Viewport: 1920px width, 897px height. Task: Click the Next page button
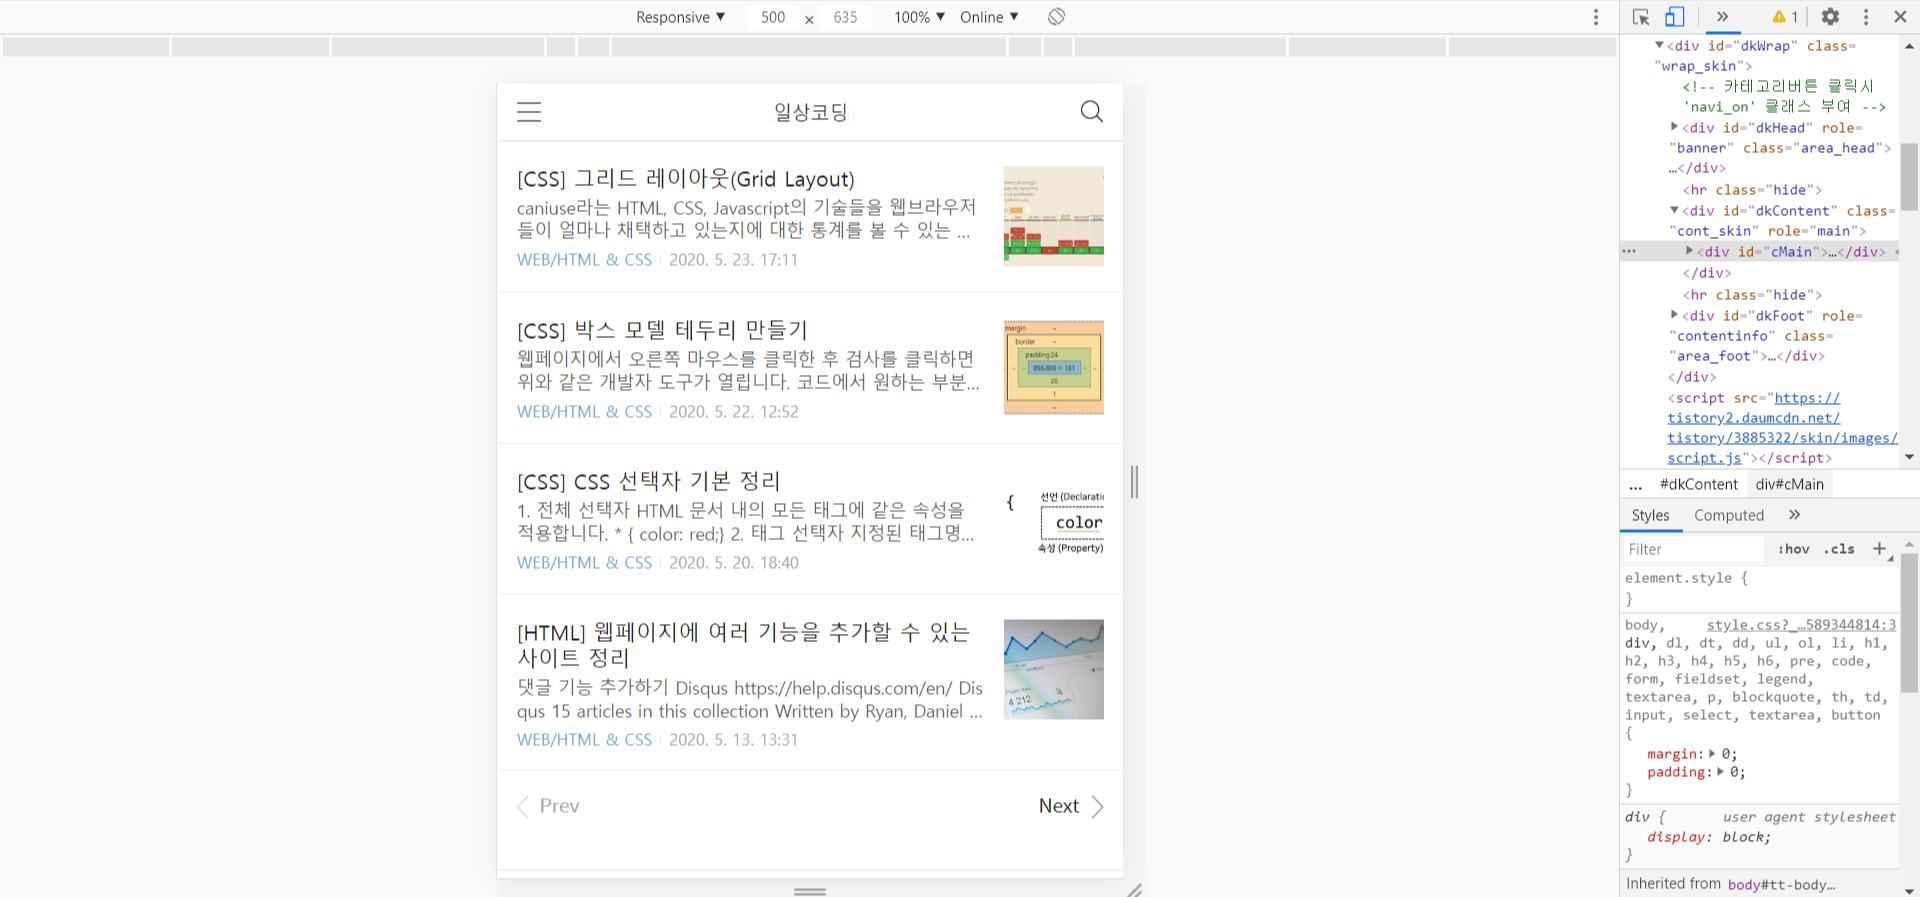[1070, 806]
